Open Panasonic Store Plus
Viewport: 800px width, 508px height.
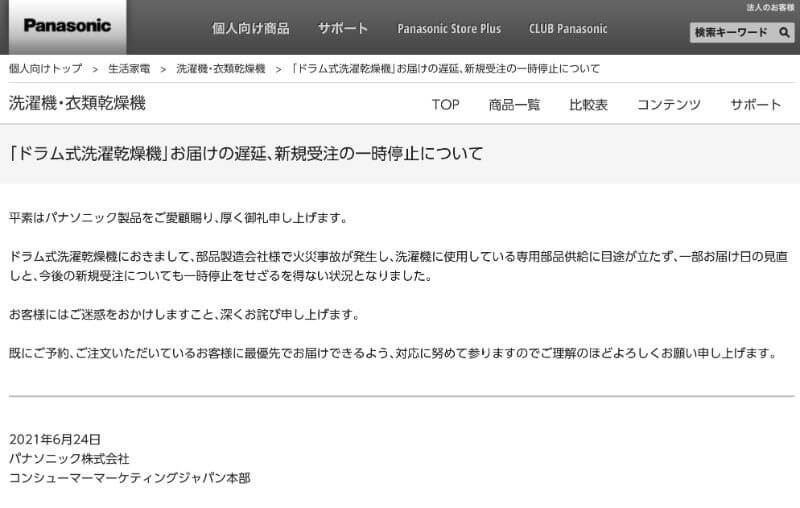(x=449, y=29)
